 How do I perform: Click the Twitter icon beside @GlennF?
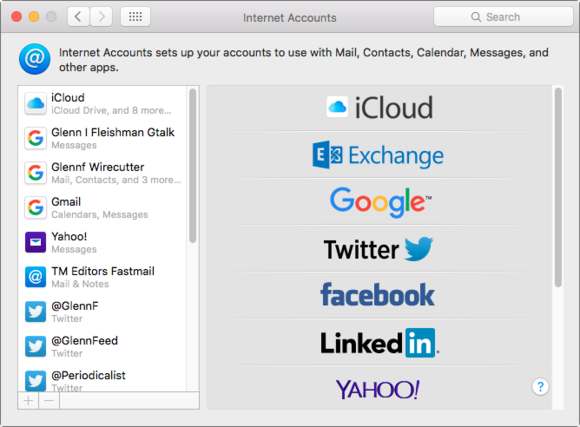[36, 312]
